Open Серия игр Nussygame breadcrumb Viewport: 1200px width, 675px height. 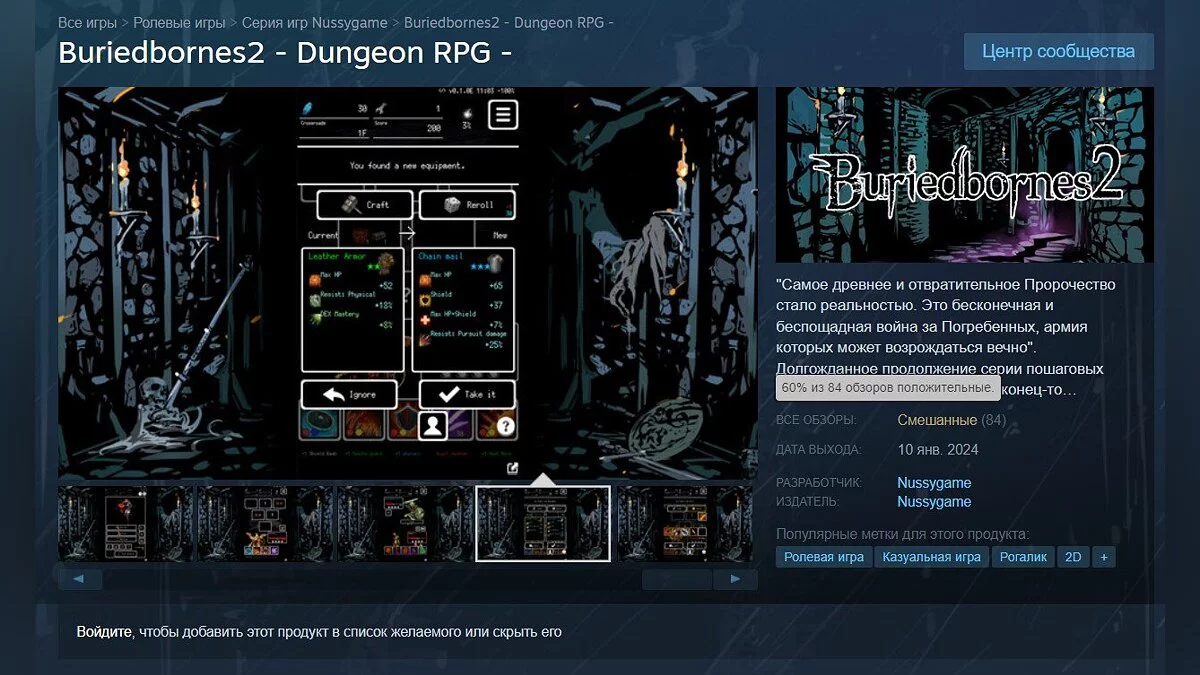[315, 22]
